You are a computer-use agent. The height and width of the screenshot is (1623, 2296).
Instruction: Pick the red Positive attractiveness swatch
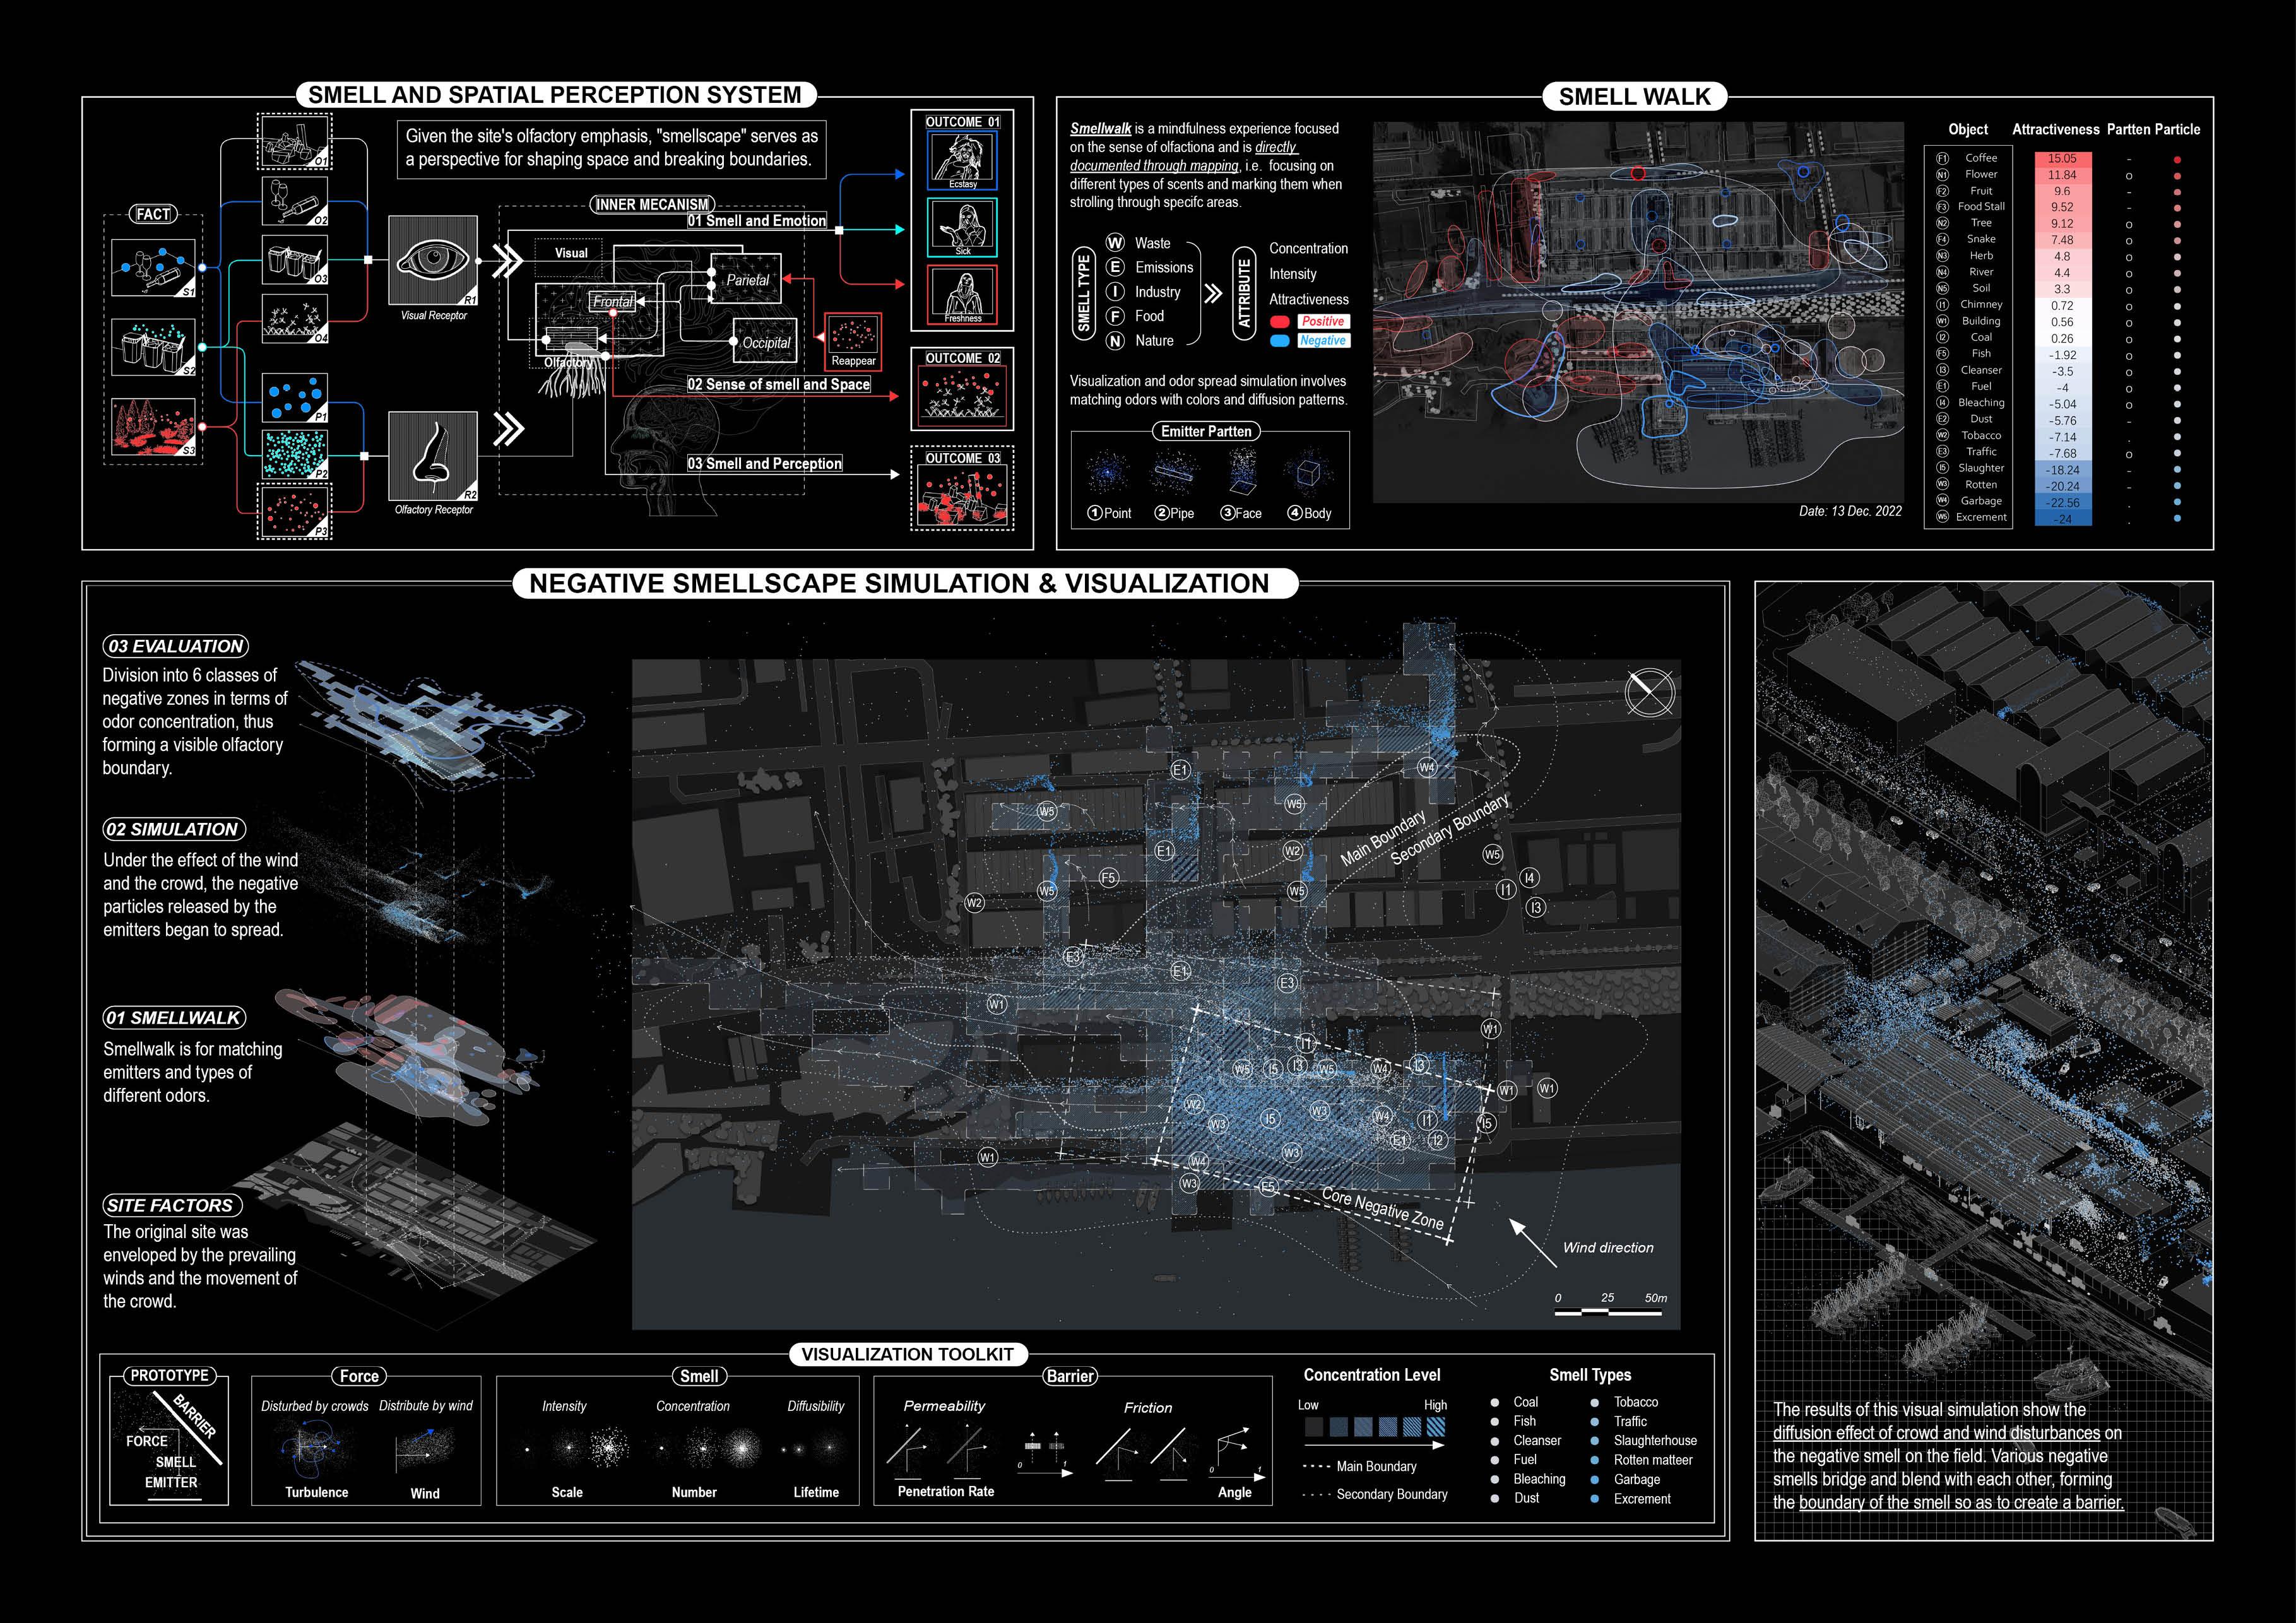click(1279, 322)
